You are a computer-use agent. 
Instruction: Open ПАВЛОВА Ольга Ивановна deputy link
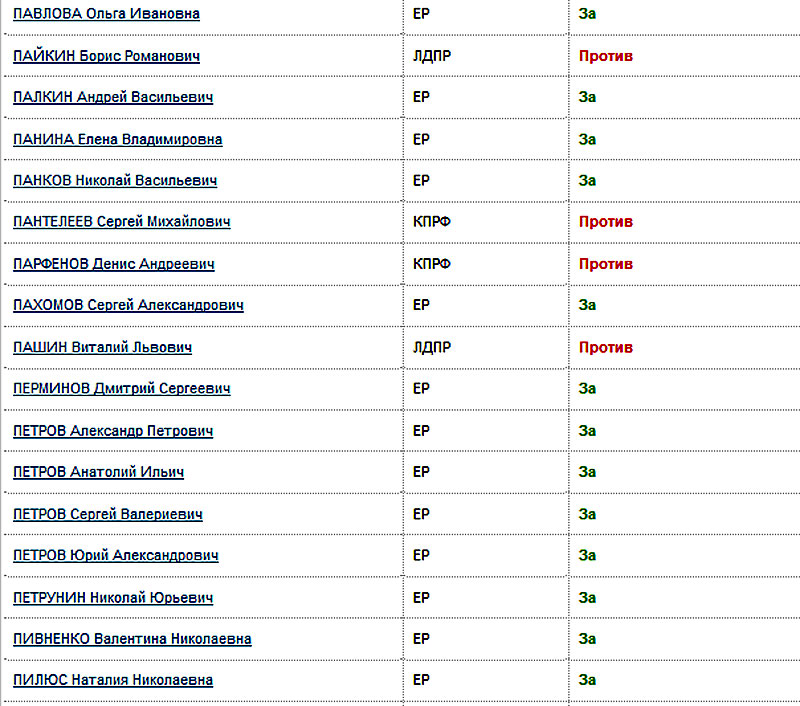tap(106, 14)
